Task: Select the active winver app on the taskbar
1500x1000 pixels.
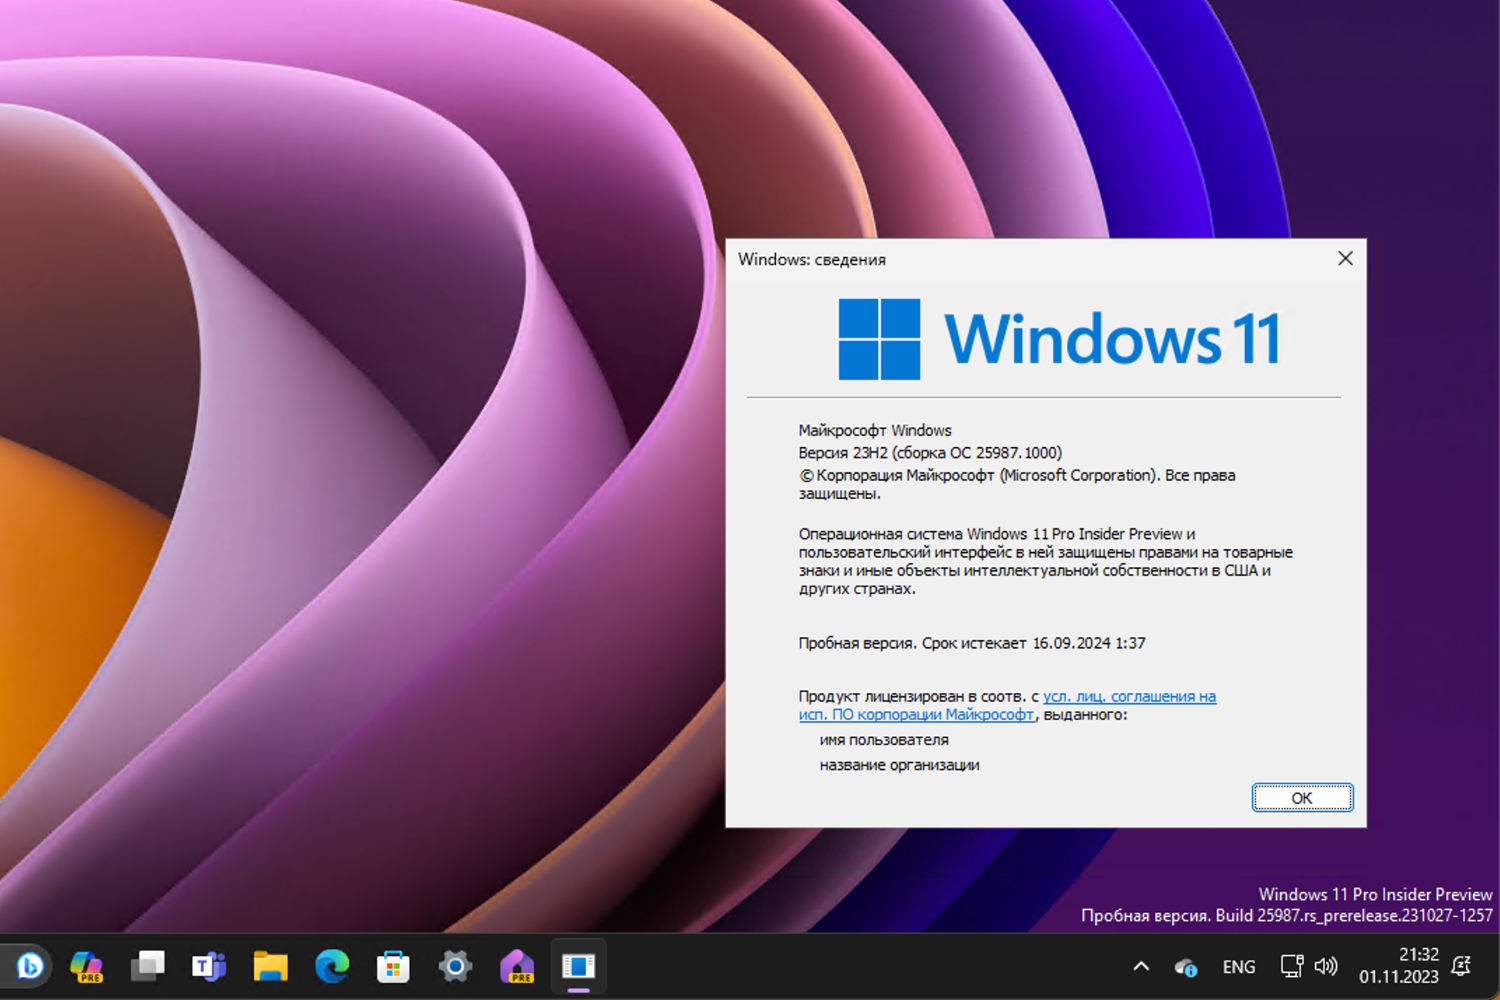Action: point(580,966)
